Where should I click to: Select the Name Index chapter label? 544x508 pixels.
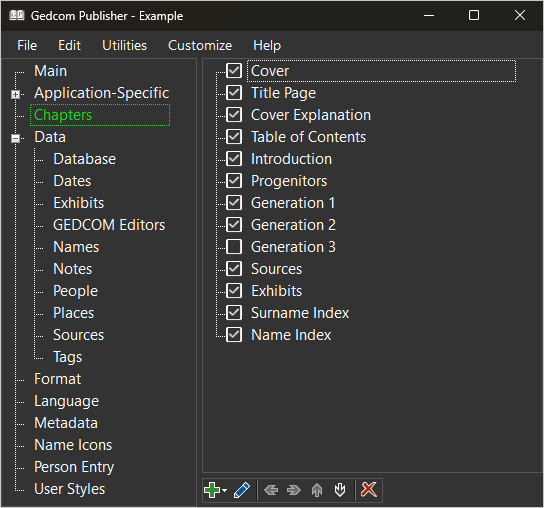coord(291,335)
